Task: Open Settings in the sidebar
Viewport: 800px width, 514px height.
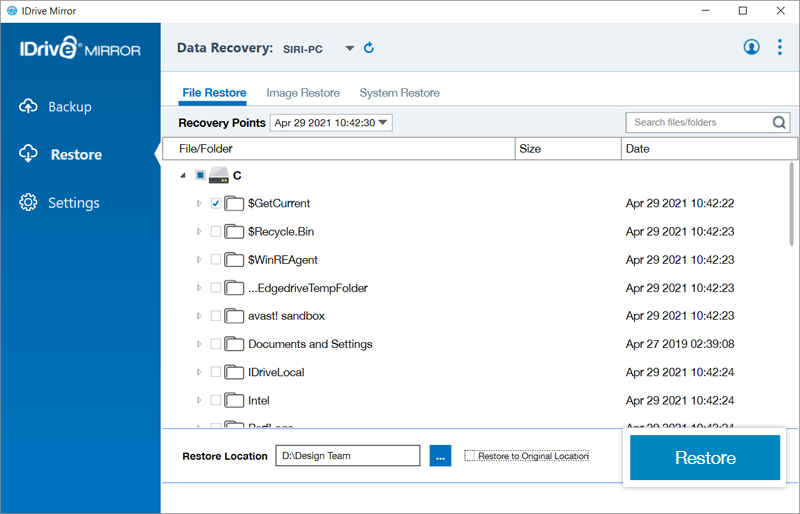Action: [60, 203]
